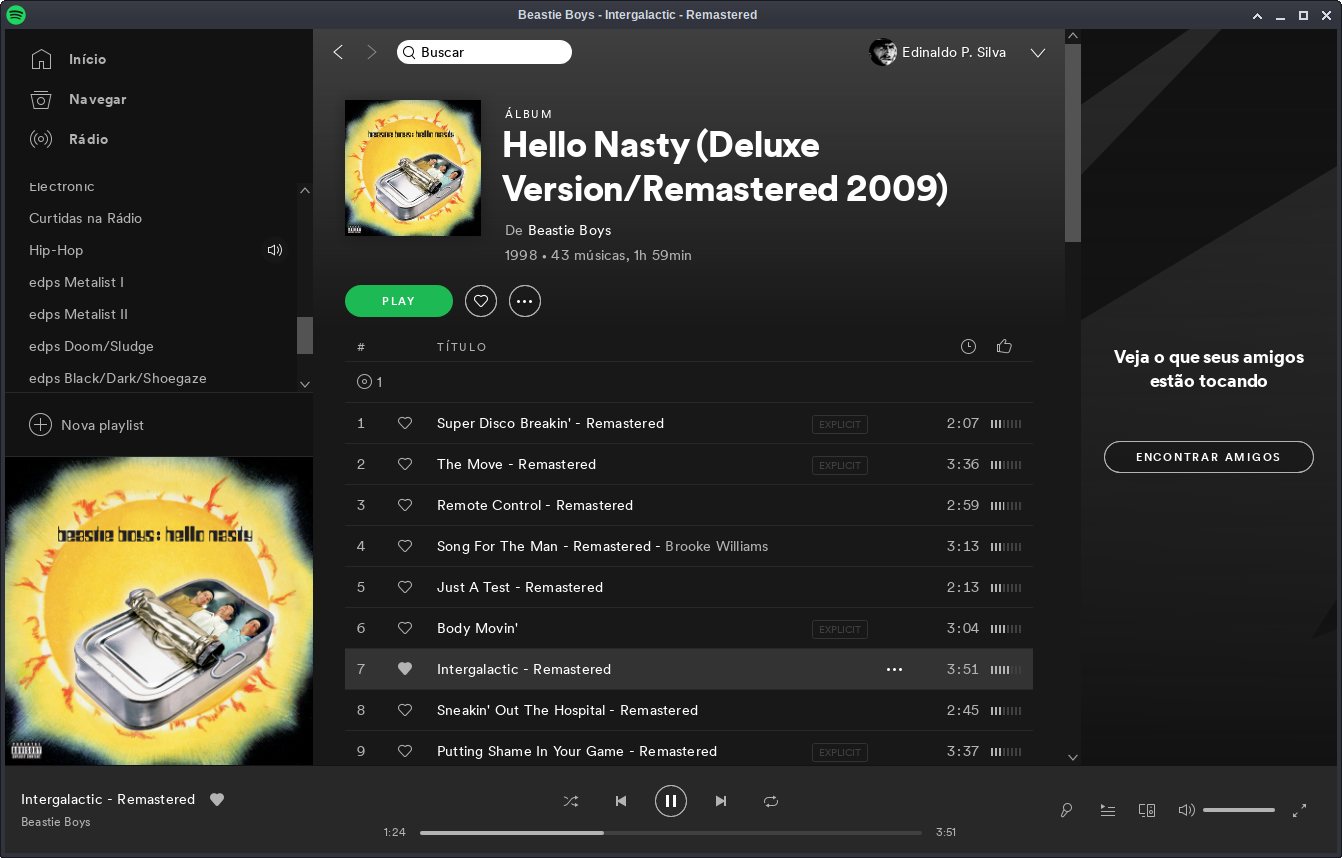
Task: Enter full screen mode icon
Action: 1300,810
